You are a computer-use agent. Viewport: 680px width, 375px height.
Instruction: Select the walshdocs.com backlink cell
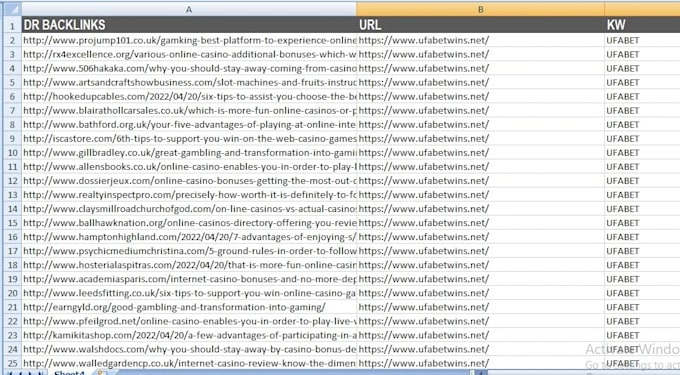pyautogui.click(x=189, y=349)
